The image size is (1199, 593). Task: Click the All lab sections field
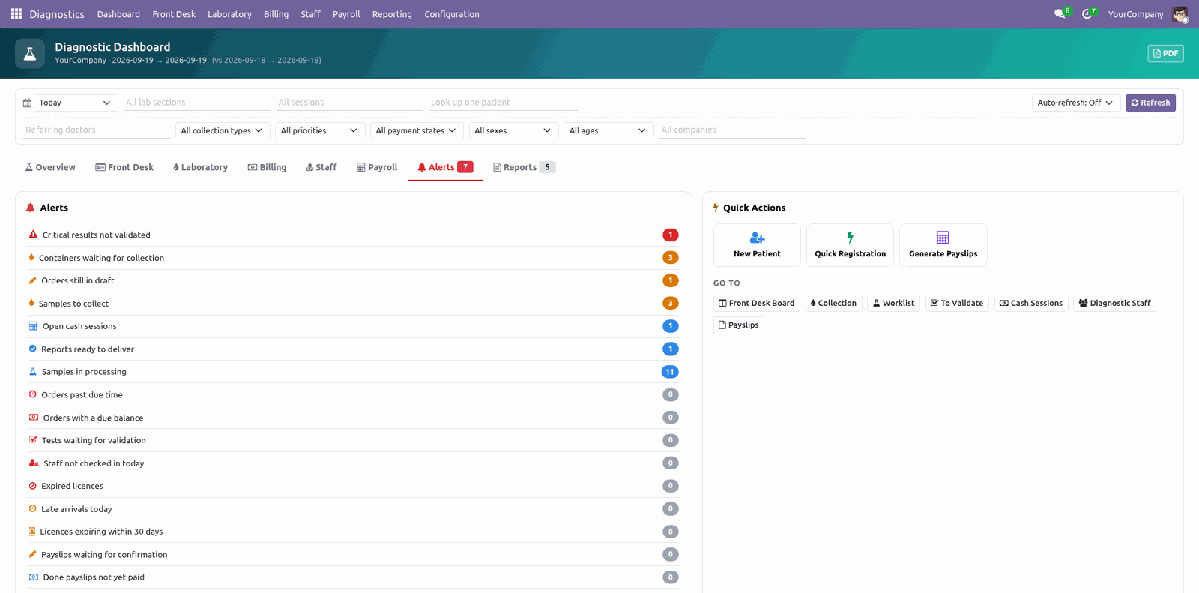(197, 103)
